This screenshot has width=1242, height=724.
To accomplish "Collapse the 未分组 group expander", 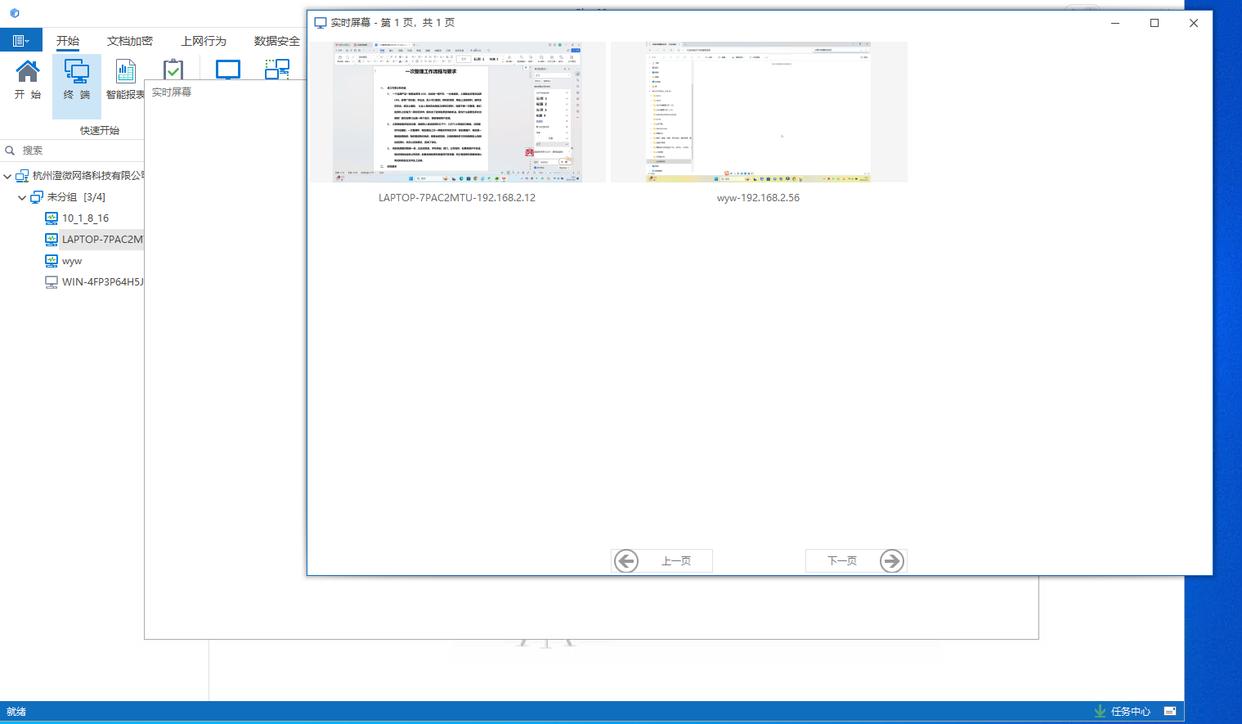I will point(22,197).
